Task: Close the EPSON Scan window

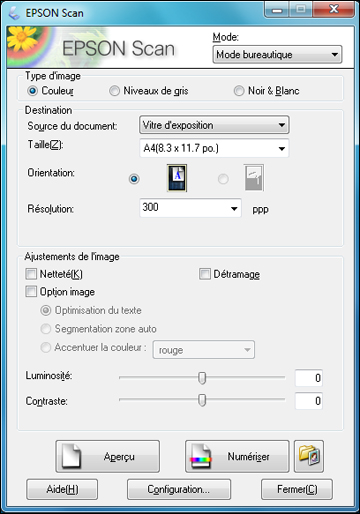Action: [x=333, y=9]
